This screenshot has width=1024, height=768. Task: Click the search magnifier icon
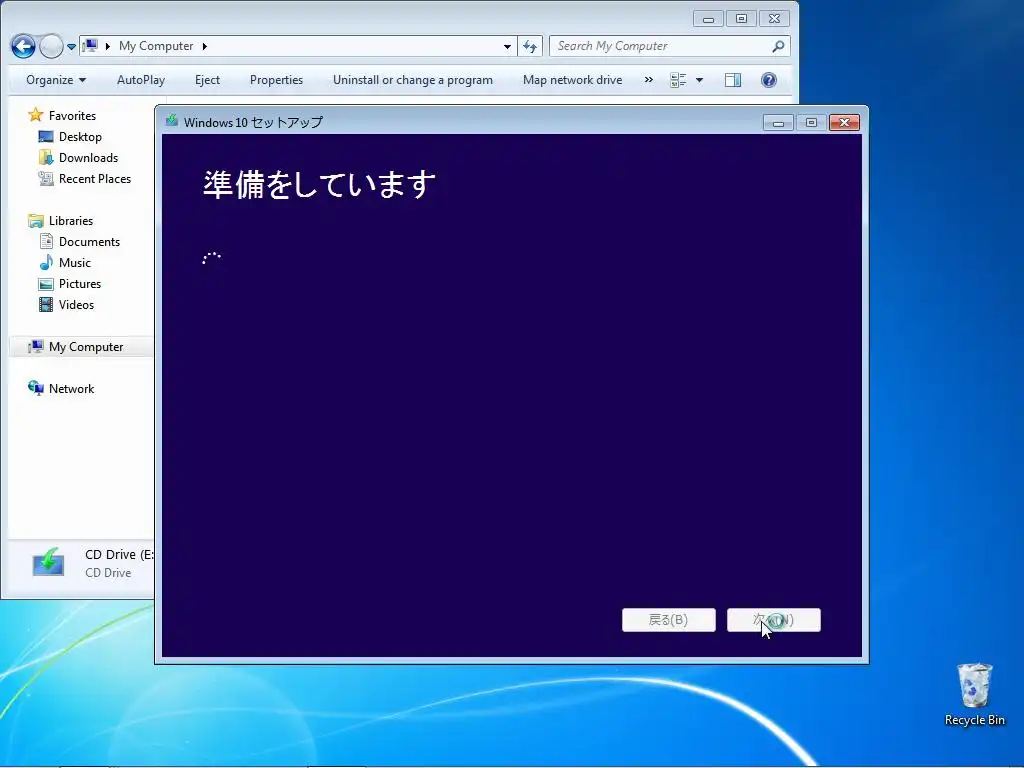(778, 46)
